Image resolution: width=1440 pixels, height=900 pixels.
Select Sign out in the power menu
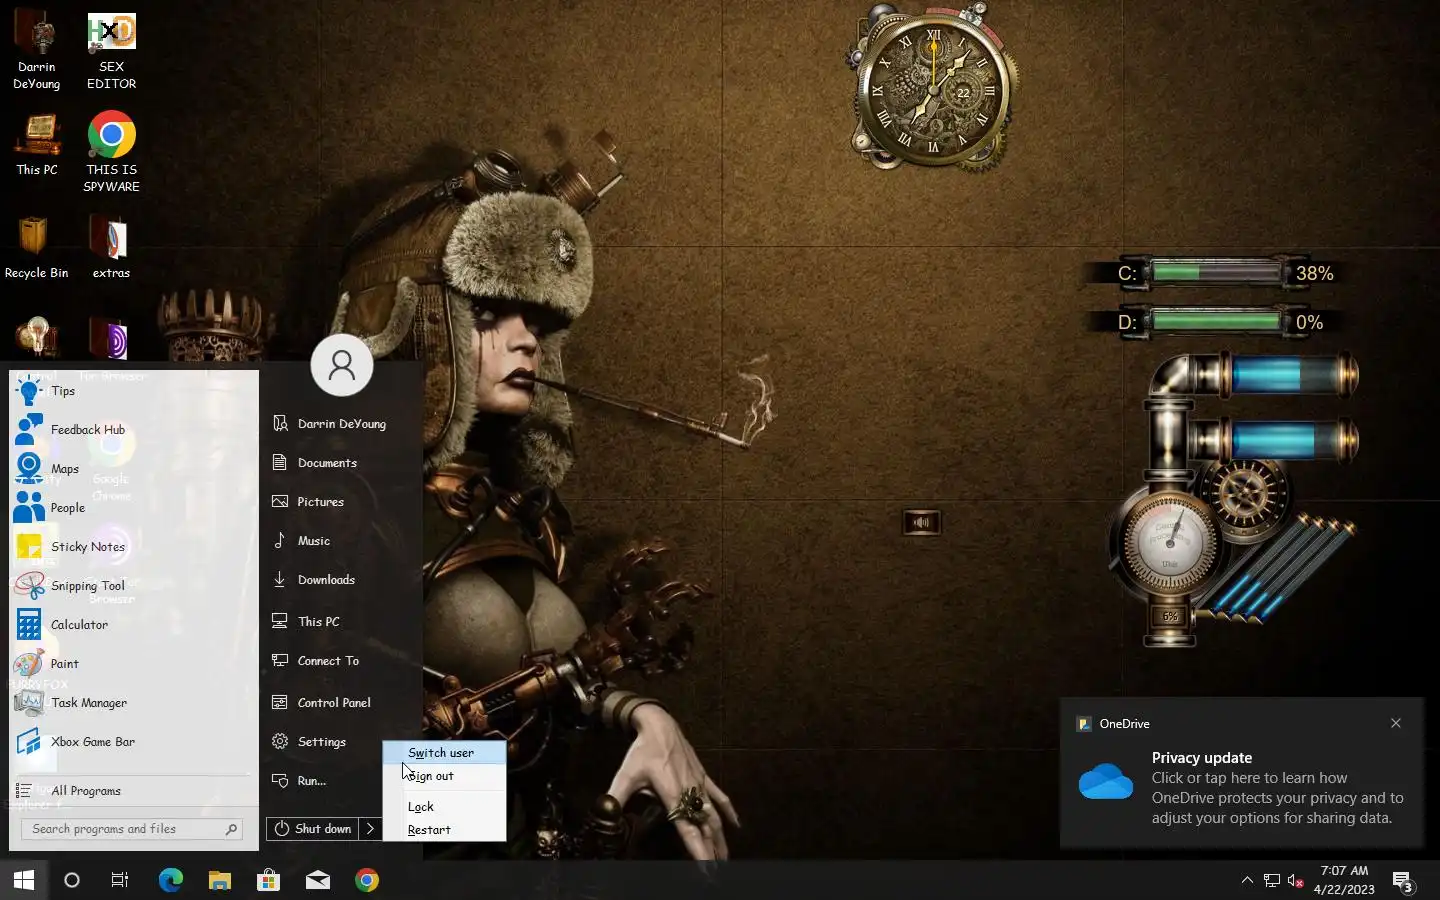click(444, 776)
